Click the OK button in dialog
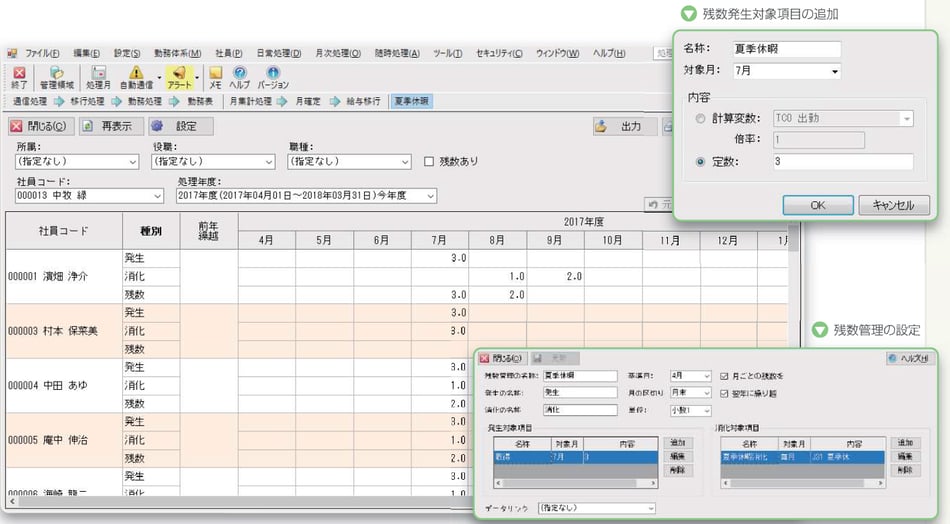Image resolution: width=950 pixels, height=524 pixels. (817, 204)
